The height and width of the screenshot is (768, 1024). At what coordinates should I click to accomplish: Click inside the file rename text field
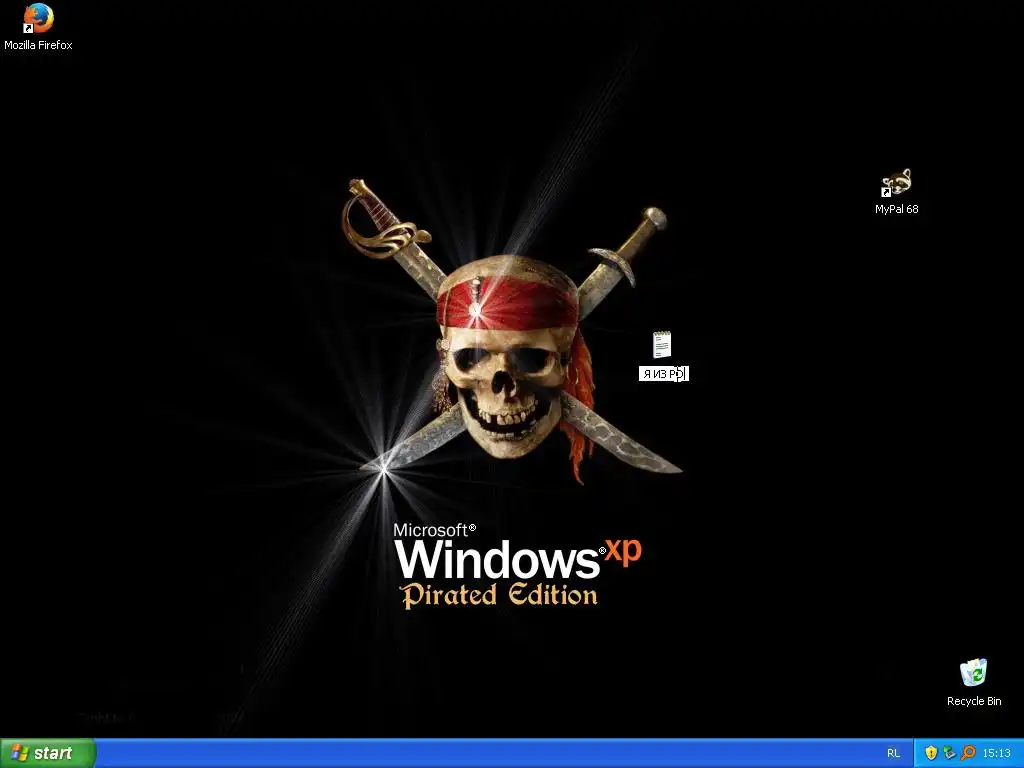(664, 374)
